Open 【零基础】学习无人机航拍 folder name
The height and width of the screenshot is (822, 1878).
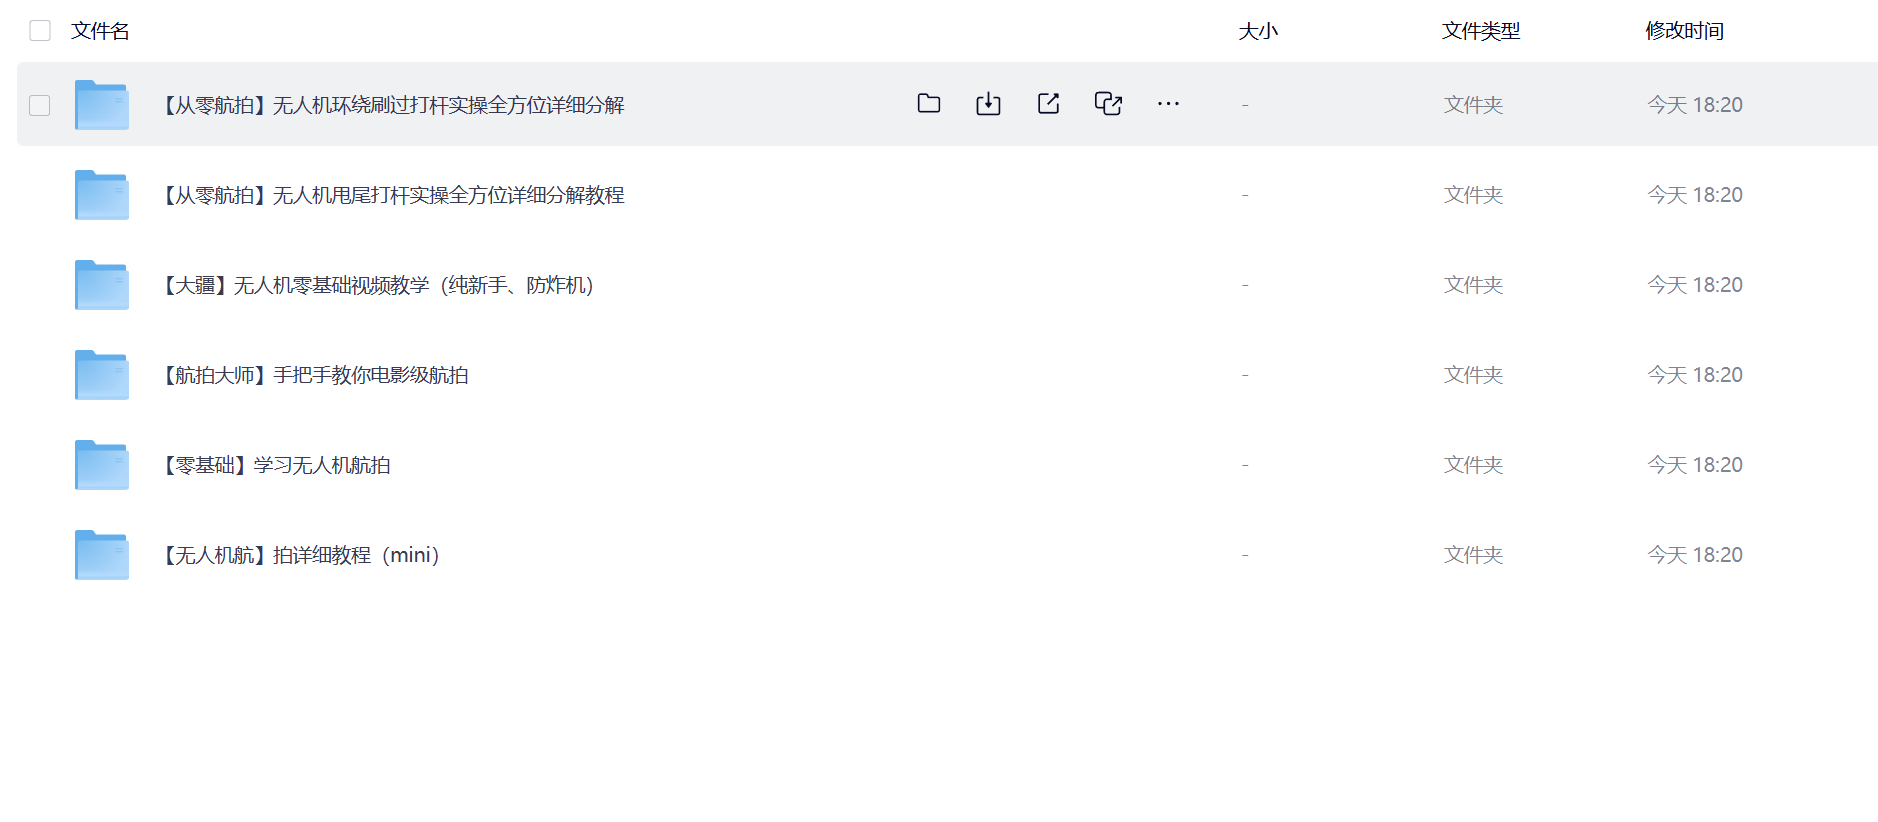(x=276, y=465)
